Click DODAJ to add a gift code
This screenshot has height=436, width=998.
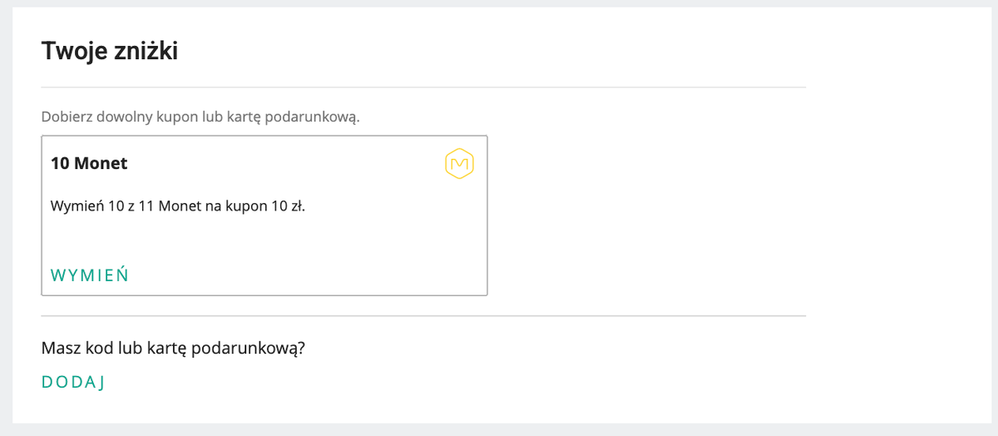point(73,381)
